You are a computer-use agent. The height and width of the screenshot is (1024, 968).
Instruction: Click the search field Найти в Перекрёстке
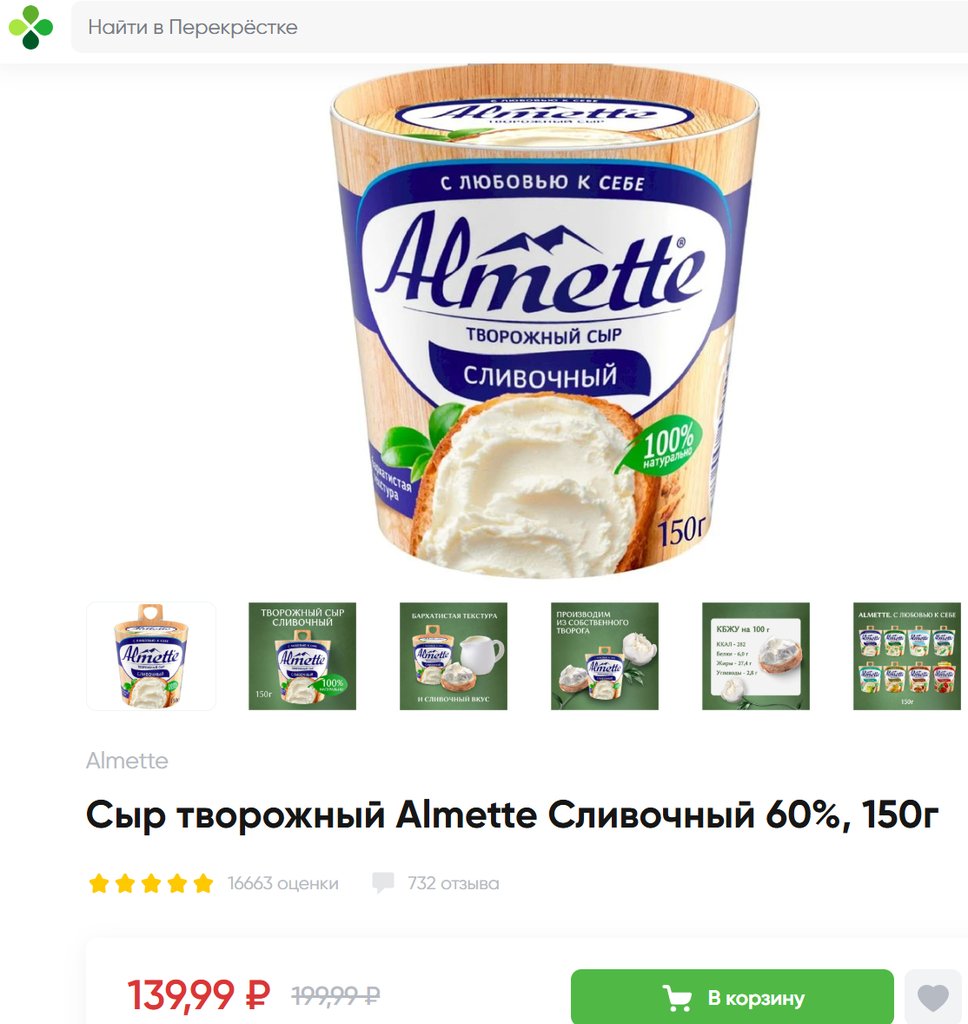click(519, 27)
